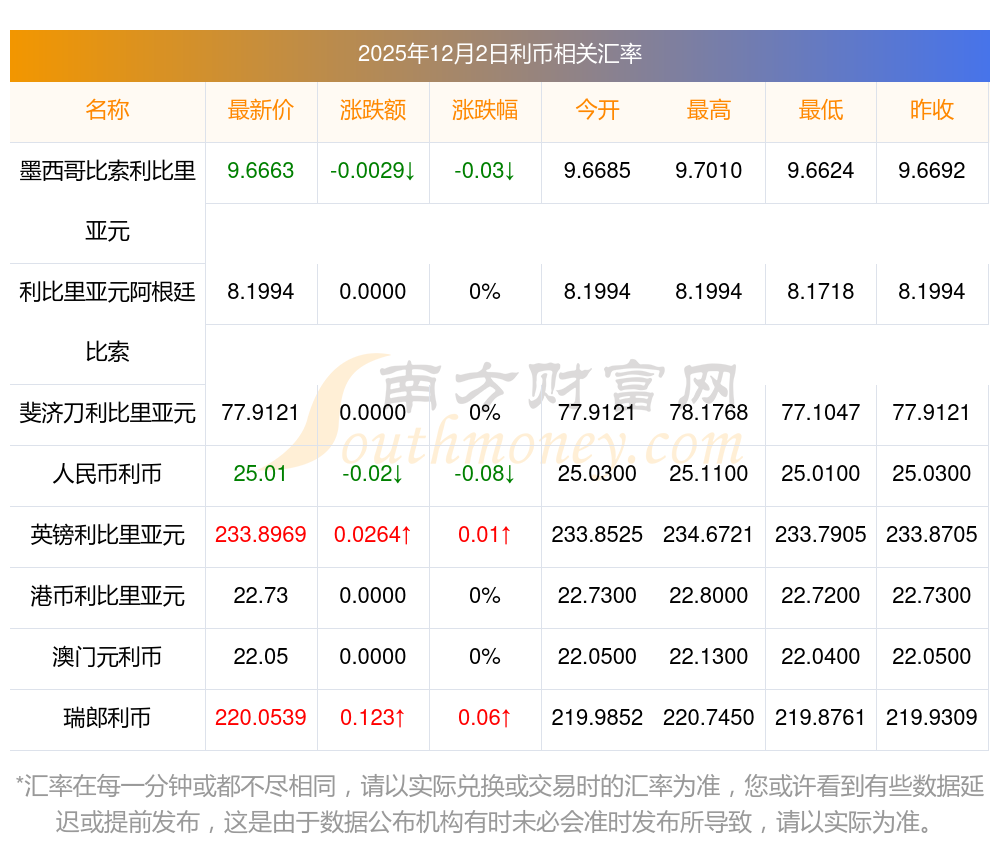Select the red latest price 233.8969
1000x853 pixels.
tap(261, 535)
